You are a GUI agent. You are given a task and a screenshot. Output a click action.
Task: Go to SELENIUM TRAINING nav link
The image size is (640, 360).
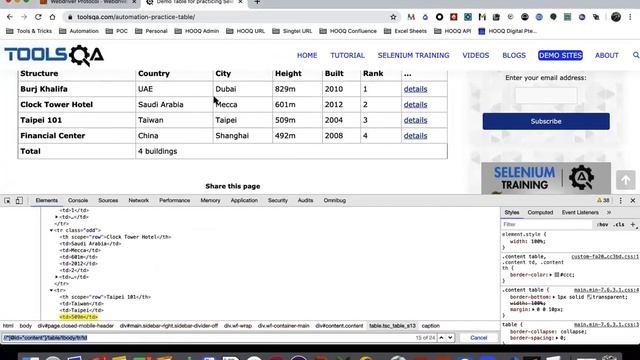413,55
